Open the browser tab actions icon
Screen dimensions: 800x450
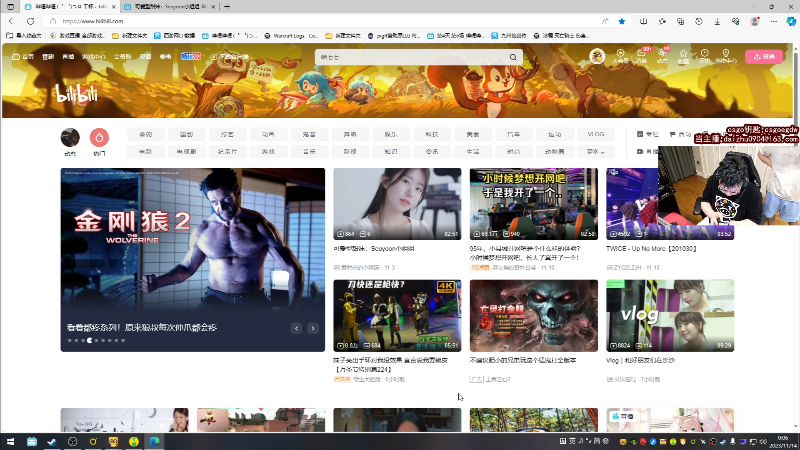click(10, 7)
